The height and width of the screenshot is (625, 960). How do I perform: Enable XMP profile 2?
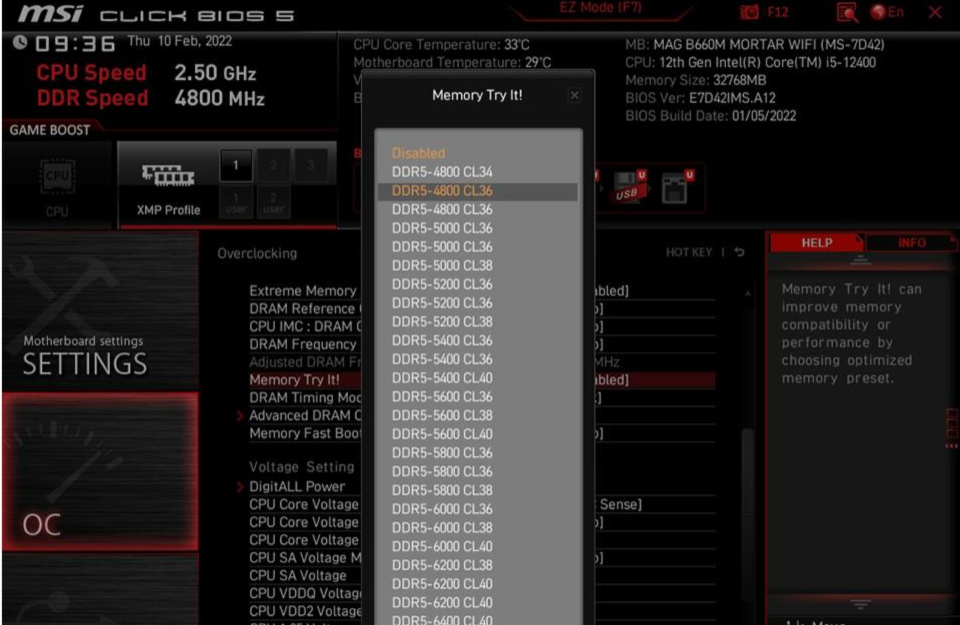273,165
